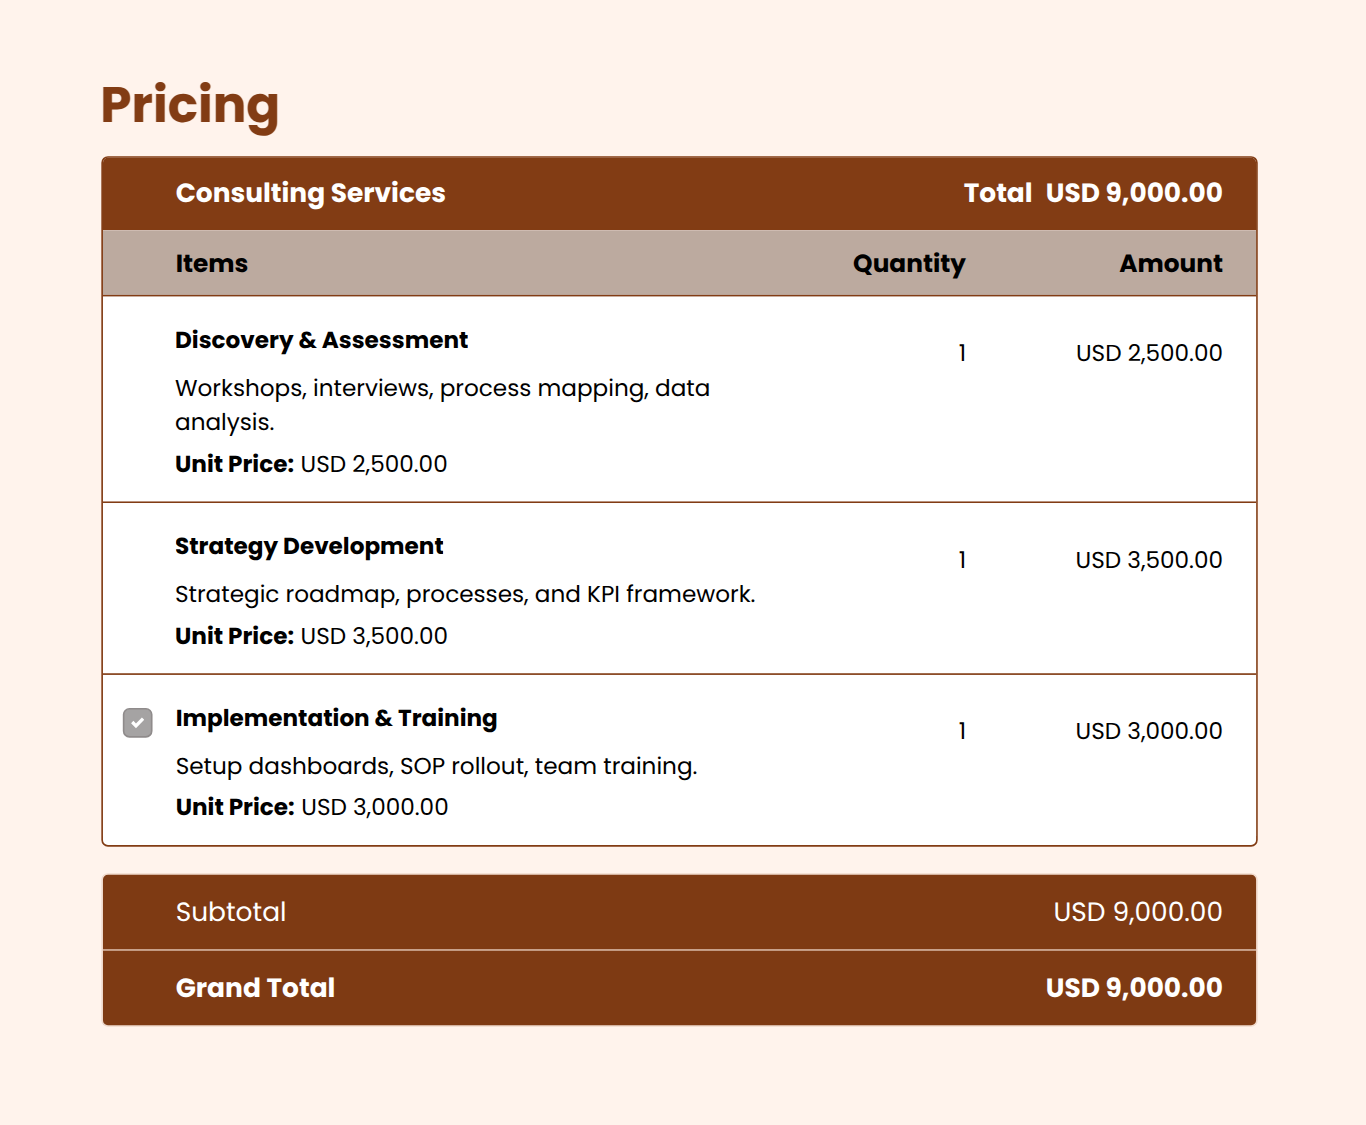
Task: Click the Subtotal row
Action: (x=680, y=911)
